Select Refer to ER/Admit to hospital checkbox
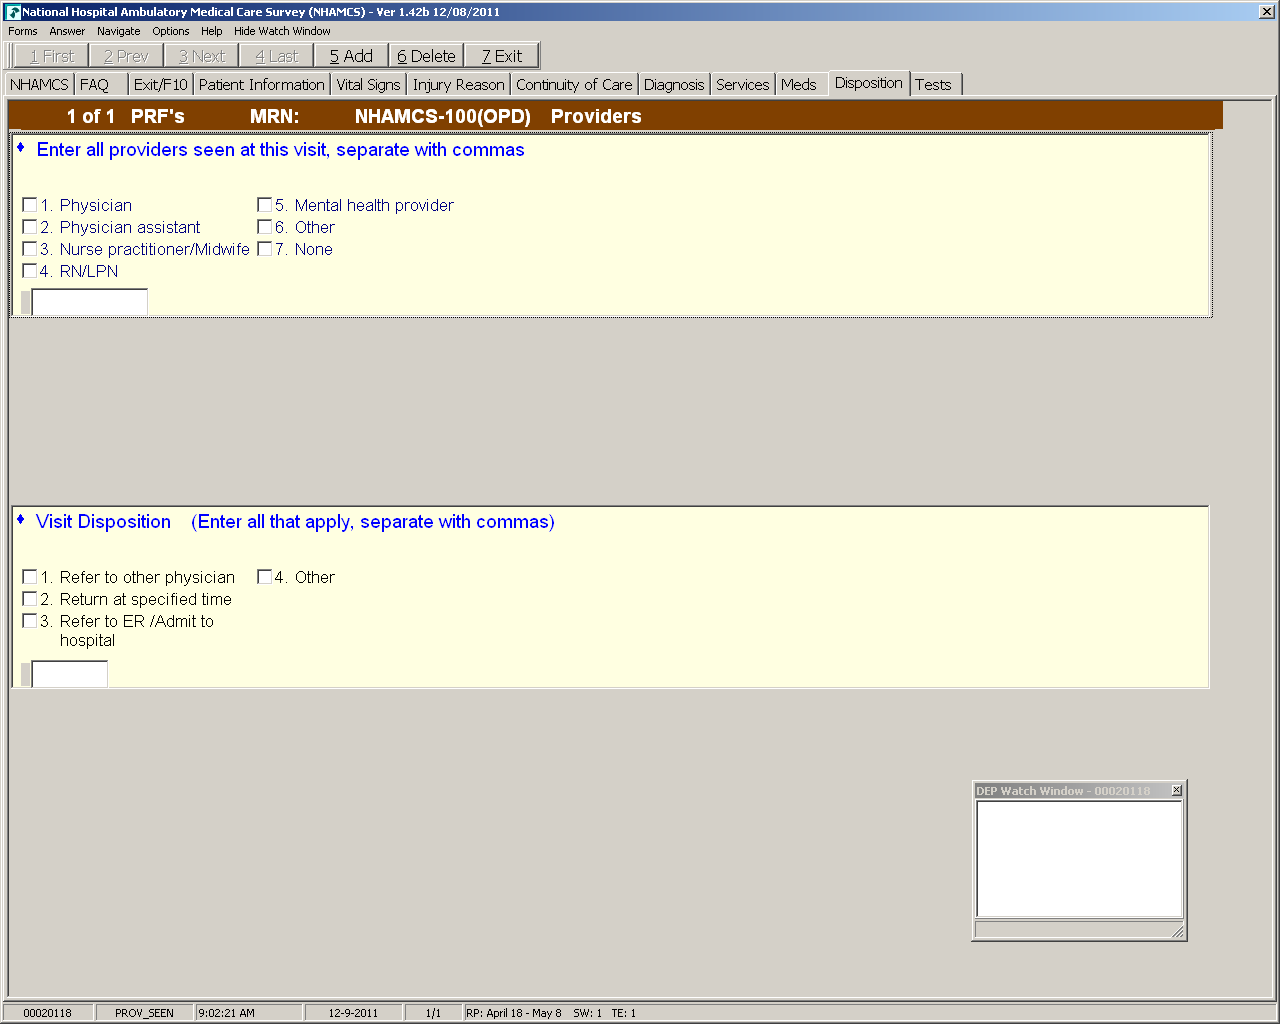Screen dimensions: 1280x1024 pyautogui.click(x=30, y=621)
